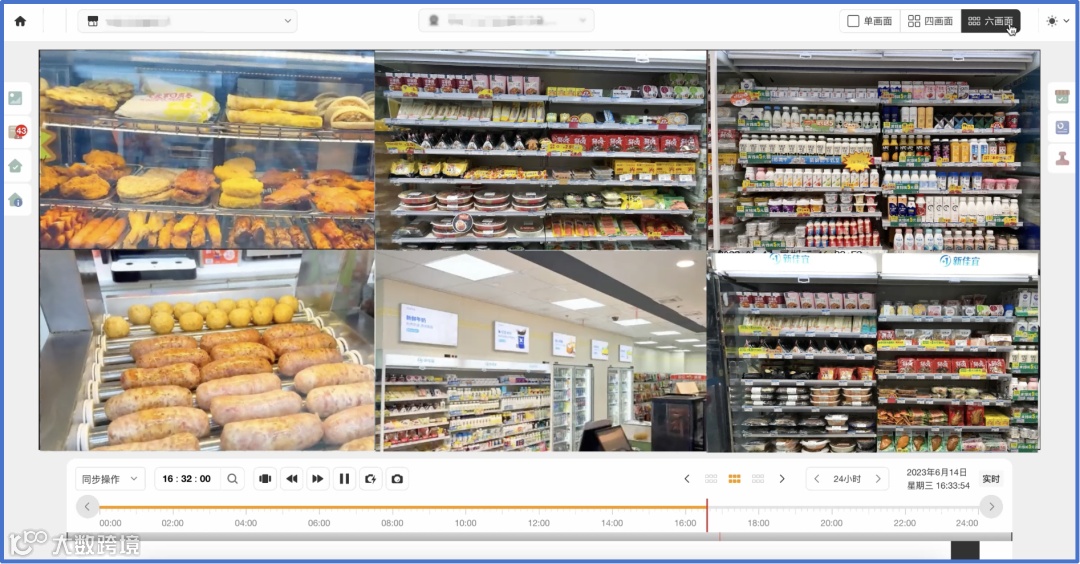Click the red playhead on timeline
1080x564 pixels.
pyautogui.click(x=707, y=515)
